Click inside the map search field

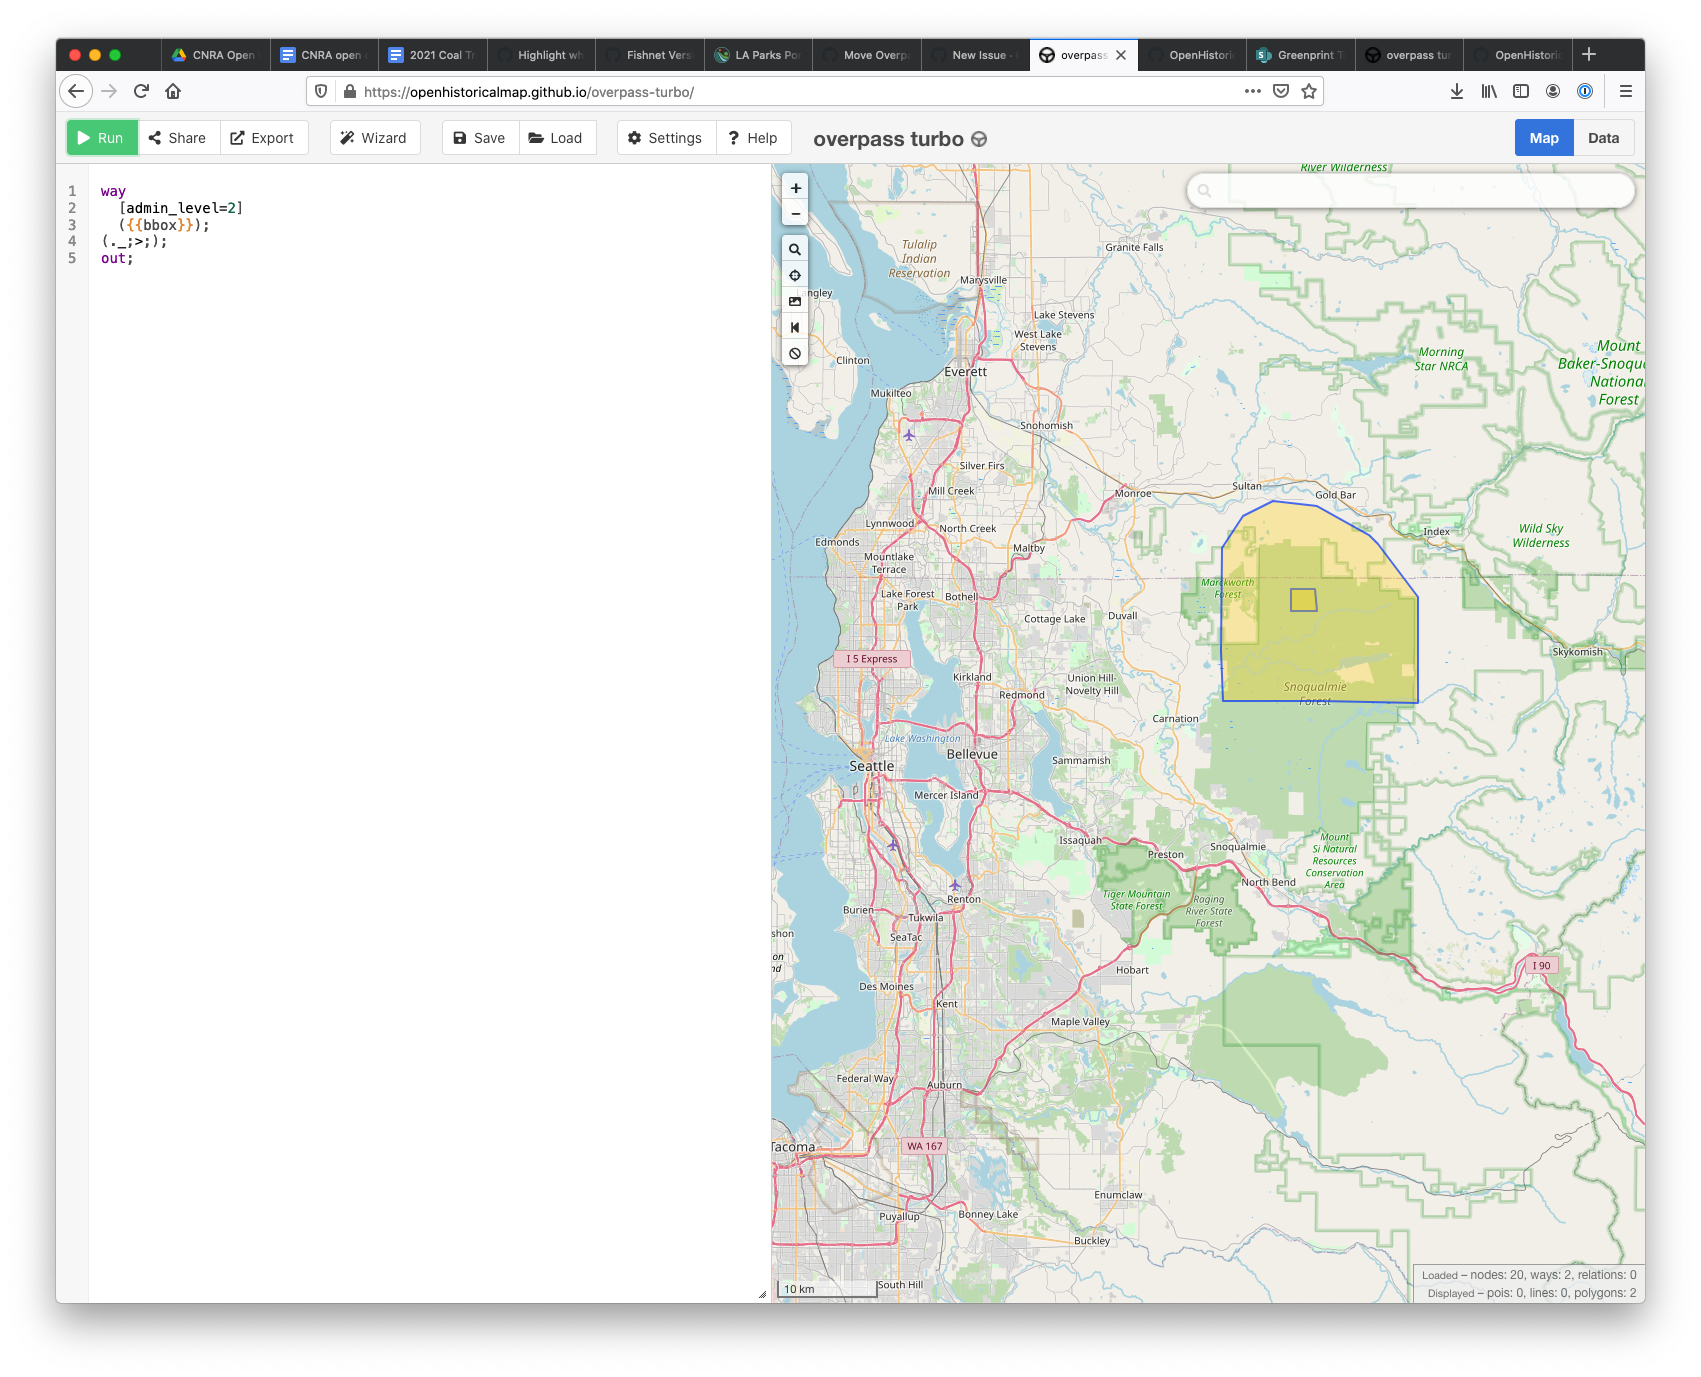click(x=1410, y=190)
